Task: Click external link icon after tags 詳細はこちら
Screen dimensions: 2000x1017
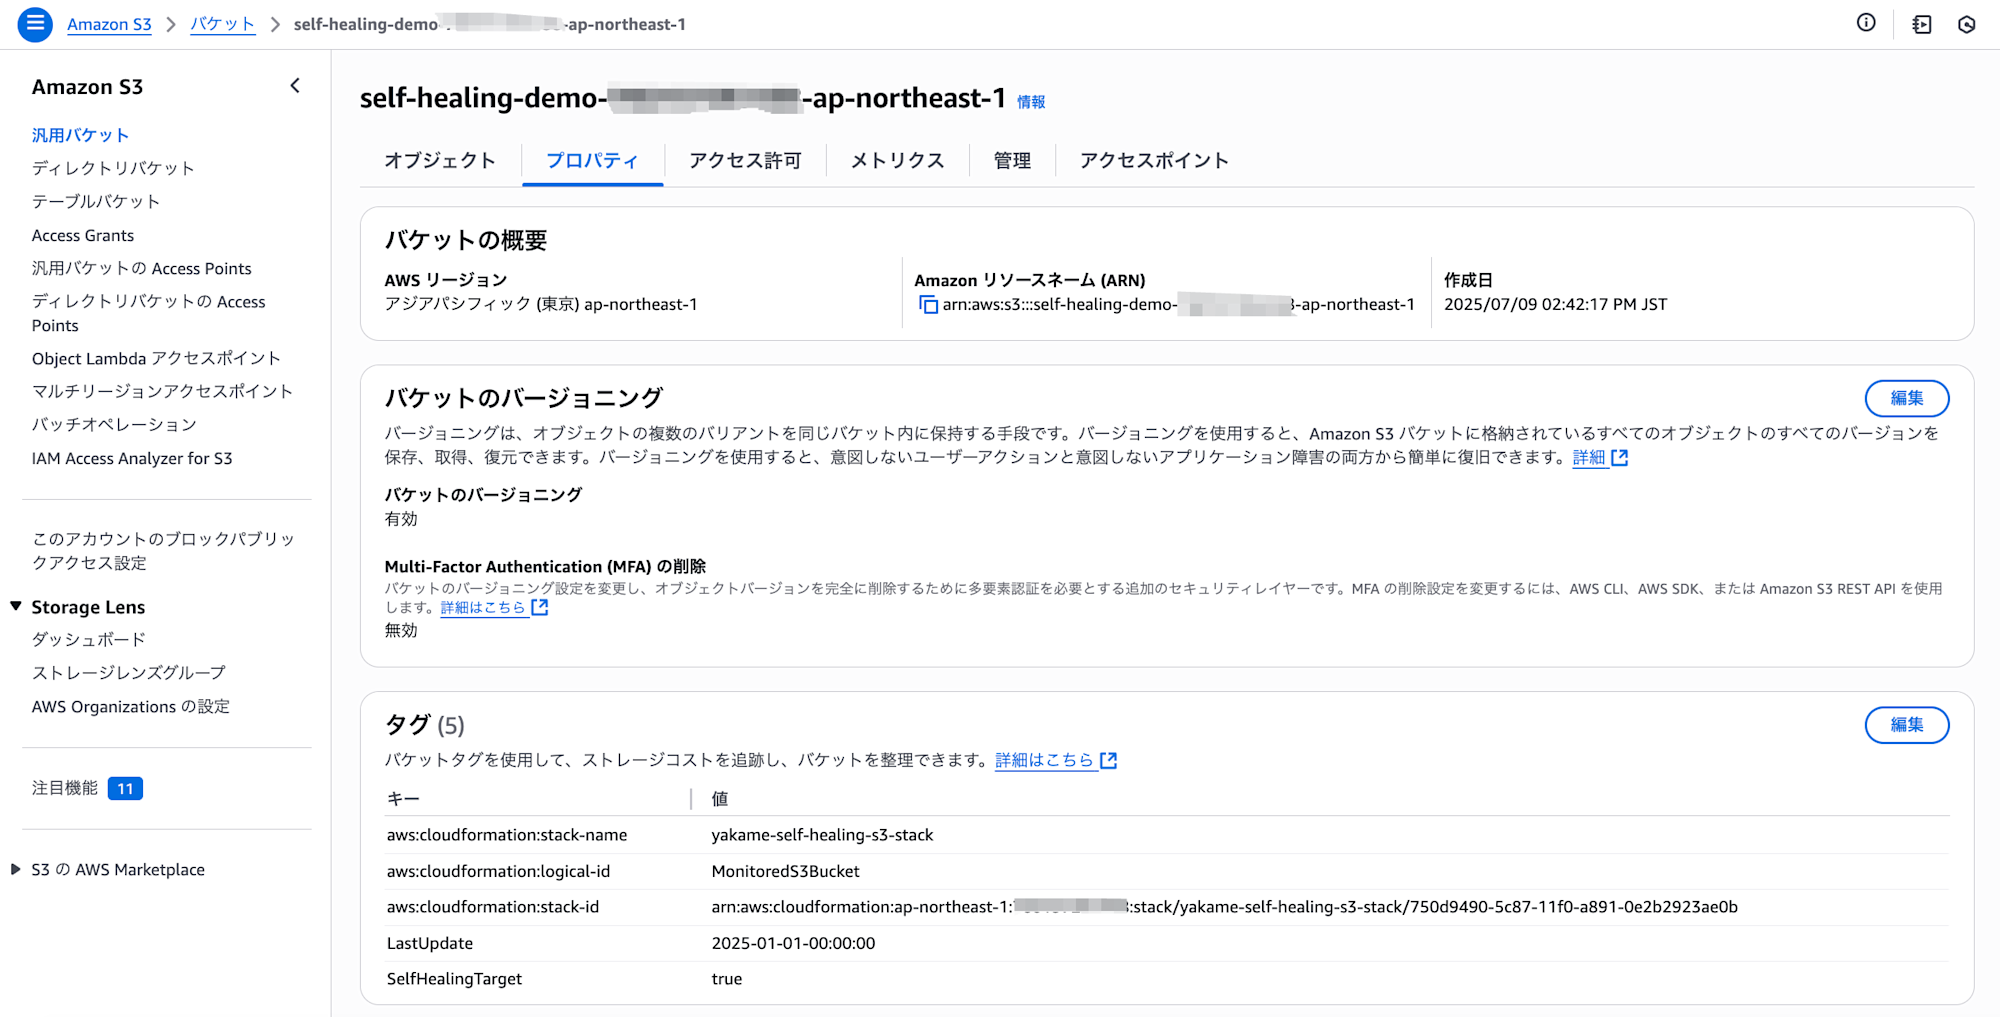Action: coord(1108,761)
